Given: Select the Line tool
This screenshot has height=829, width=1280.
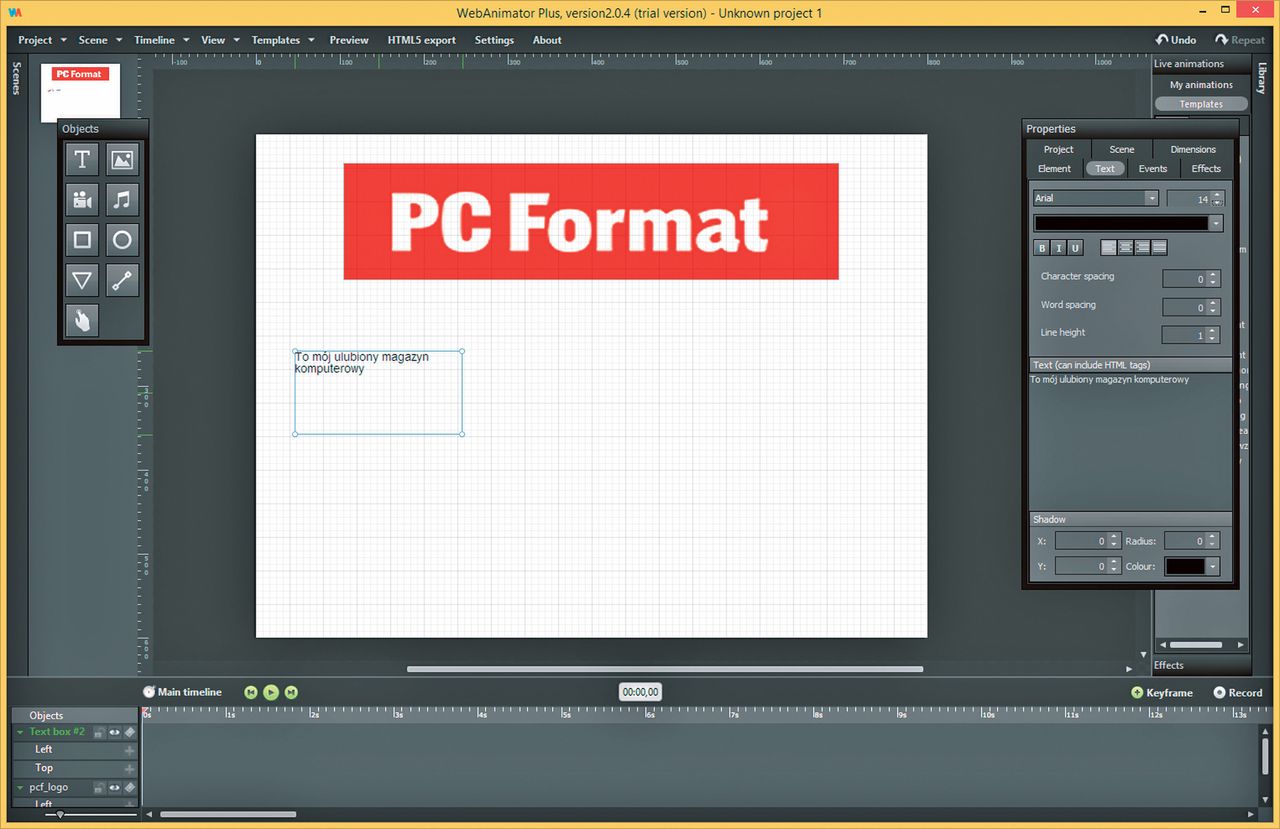Looking at the screenshot, I should tap(122, 280).
